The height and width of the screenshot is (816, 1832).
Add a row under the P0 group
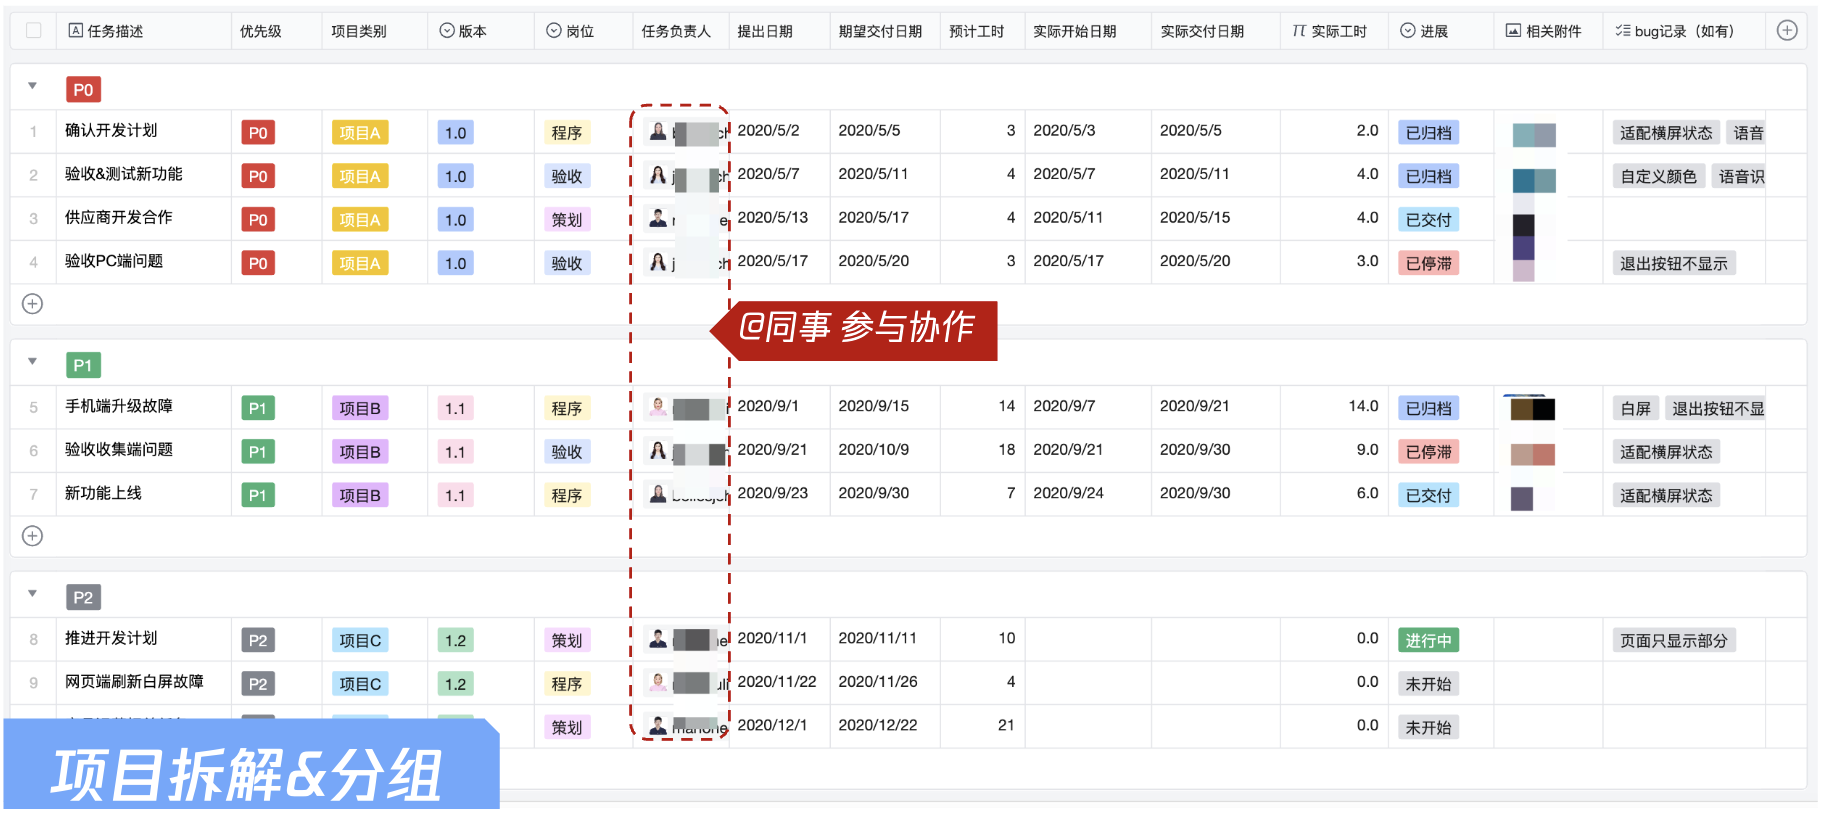click(33, 304)
